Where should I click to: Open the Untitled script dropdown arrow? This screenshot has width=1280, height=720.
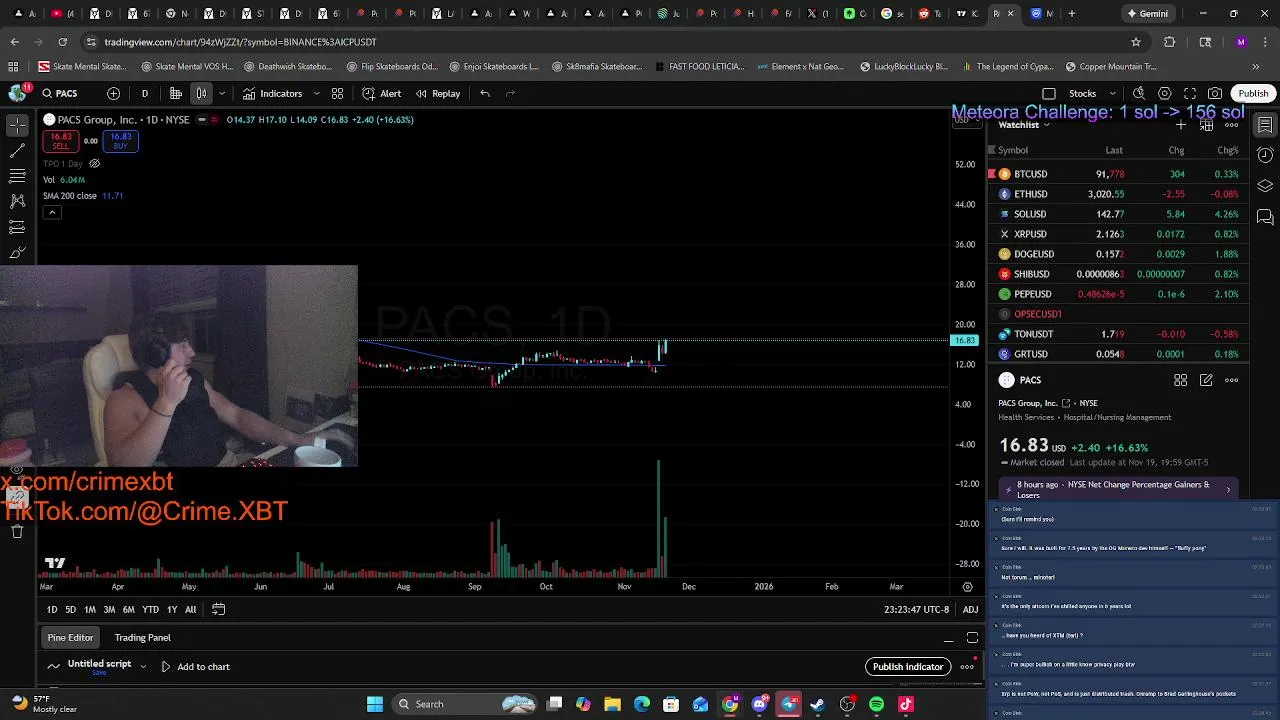[x=143, y=666]
